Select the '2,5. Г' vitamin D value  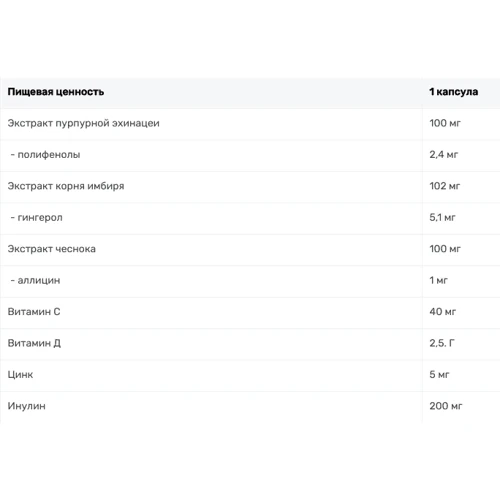point(442,343)
